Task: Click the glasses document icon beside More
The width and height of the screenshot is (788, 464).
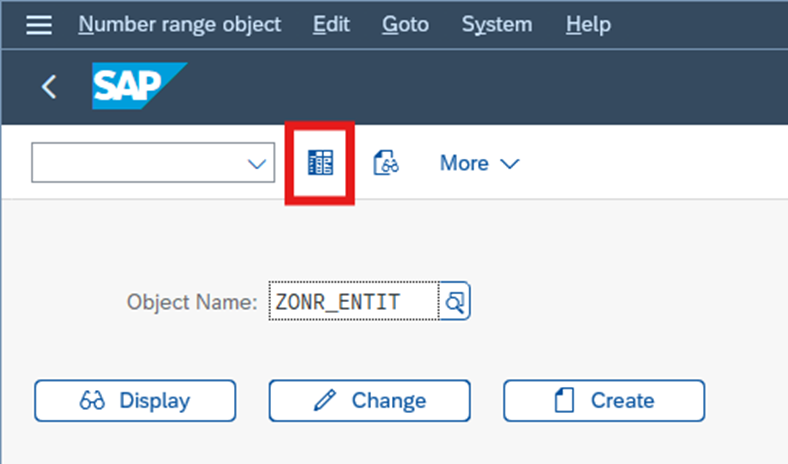Action: point(386,163)
